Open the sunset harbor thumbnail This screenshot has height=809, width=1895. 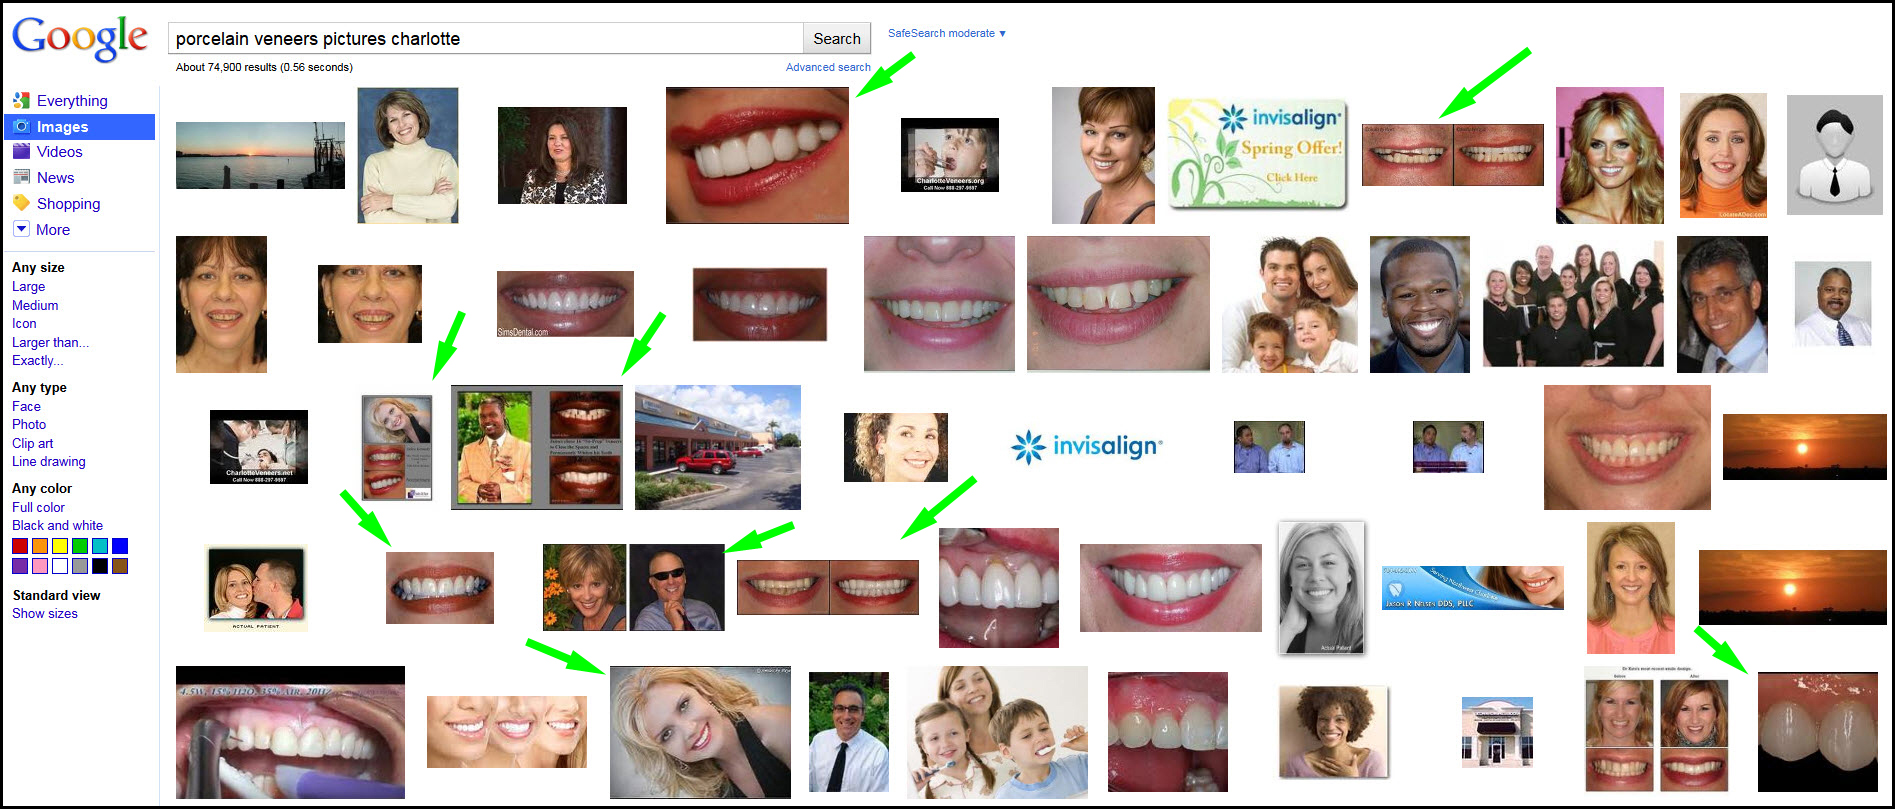click(x=260, y=155)
